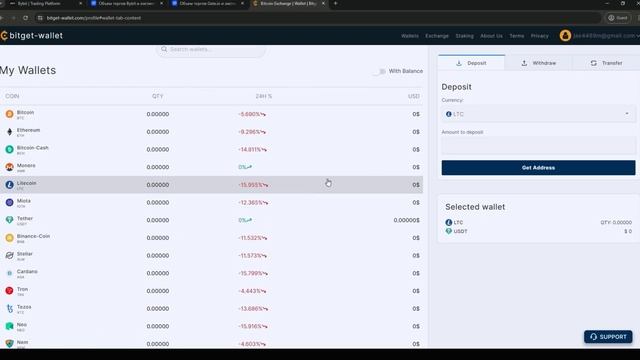Screen dimensions: 640x360
Task: Select the Bitcoin wallet name
Action: (25, 112)
